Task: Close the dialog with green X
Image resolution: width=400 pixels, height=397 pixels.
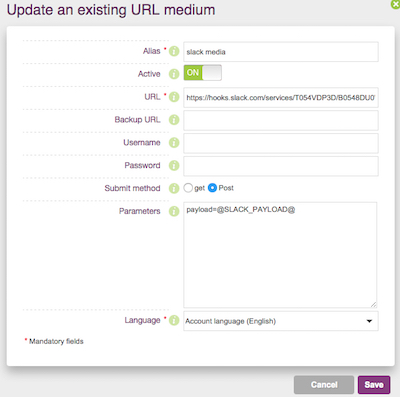Action: 396,4
